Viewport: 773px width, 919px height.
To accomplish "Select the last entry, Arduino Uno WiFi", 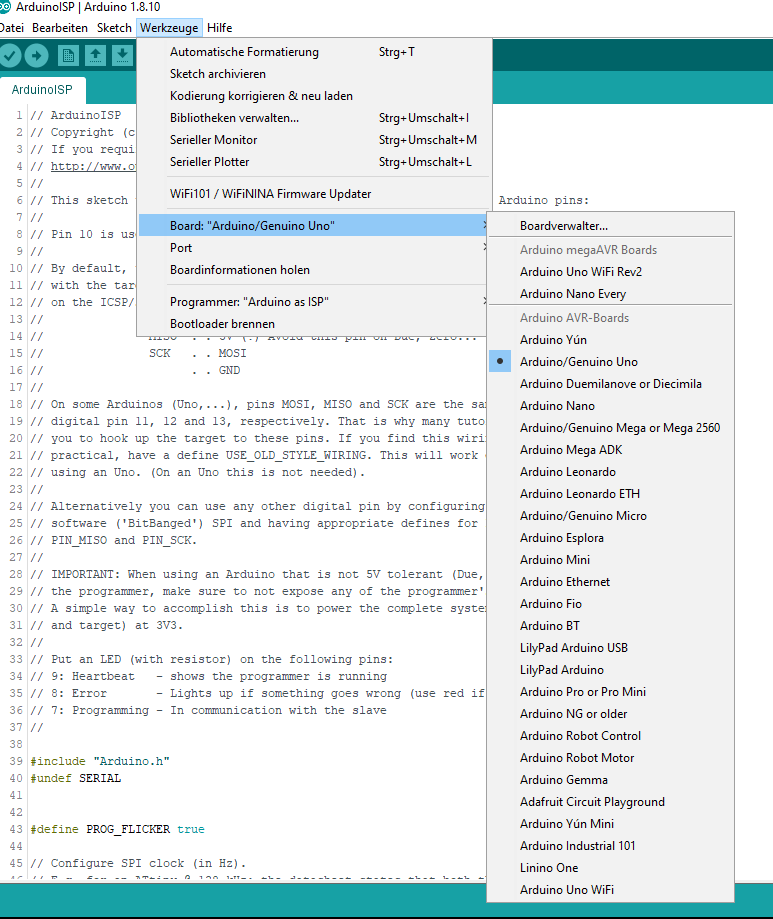I will coord(611,890).
